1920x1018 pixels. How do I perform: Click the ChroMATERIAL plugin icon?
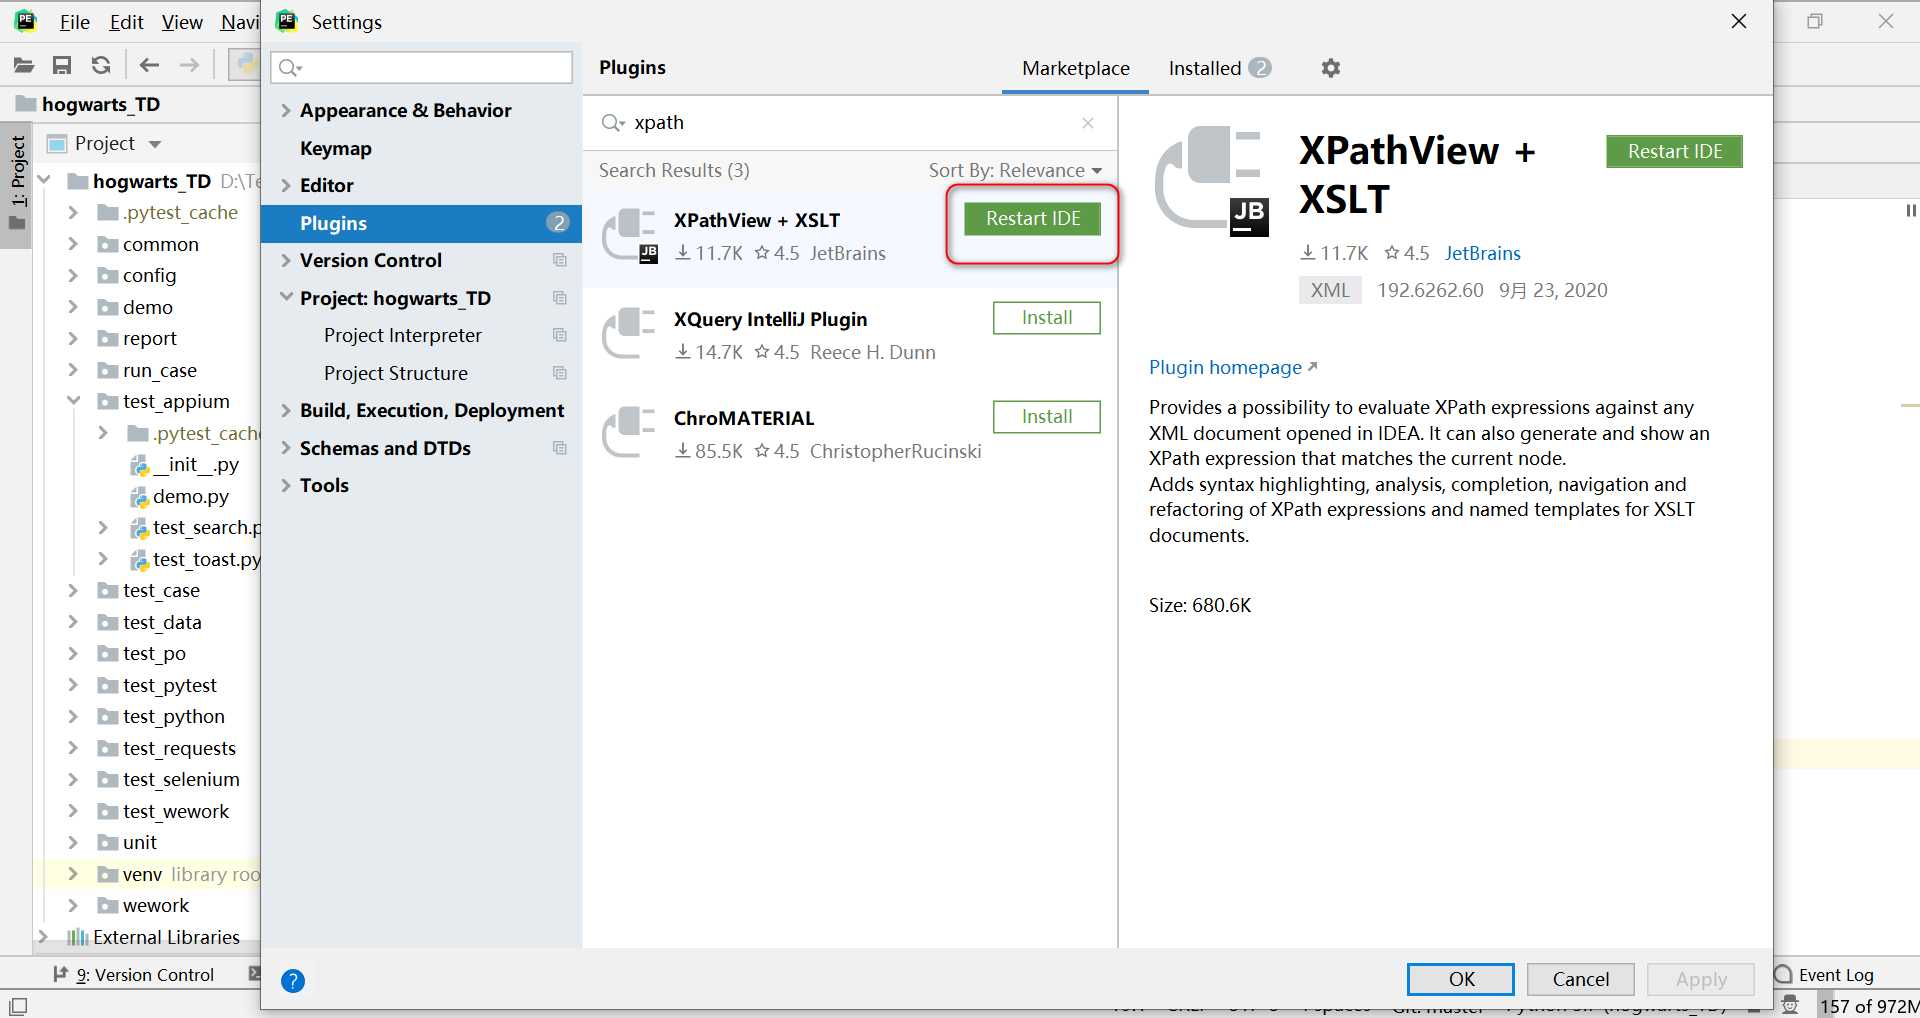(x=630, y=432)
